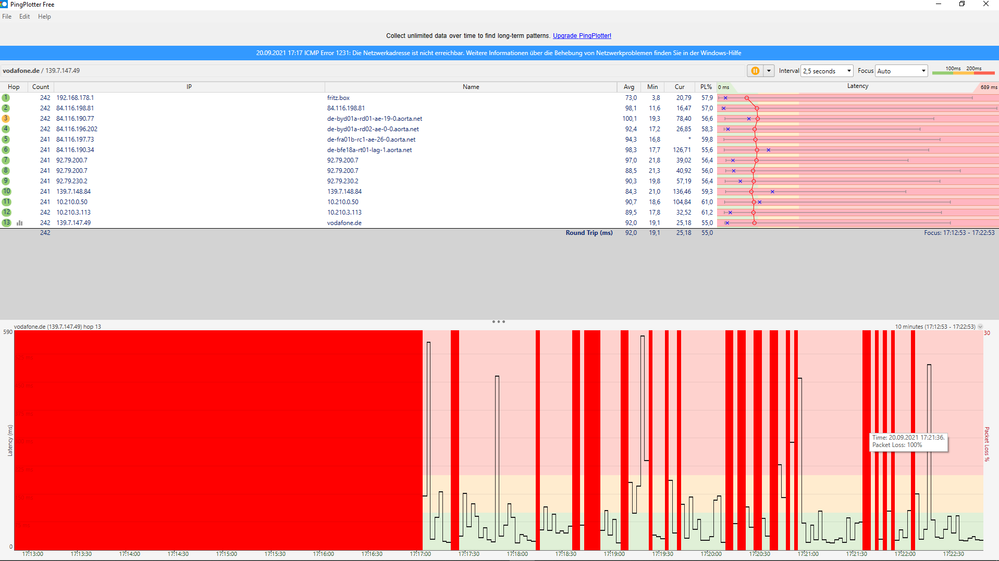This screenshot has height=561, width=999.
Task: Click the orange hop 3 circle icon
Action: (6, 118)
